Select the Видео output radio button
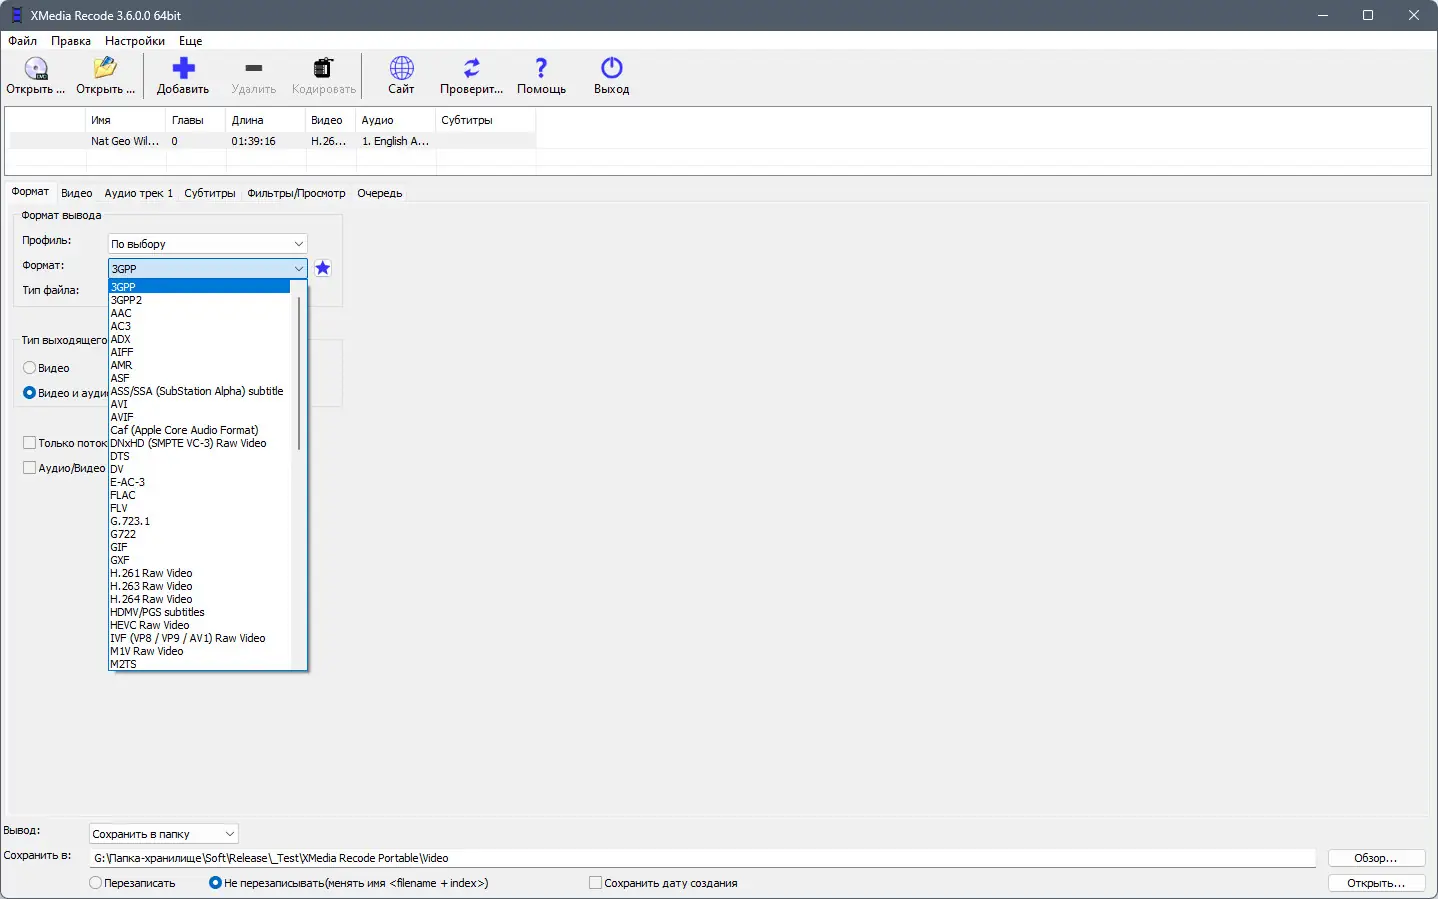This screenshot has height=899, width=1438. (x=30, y=368)
